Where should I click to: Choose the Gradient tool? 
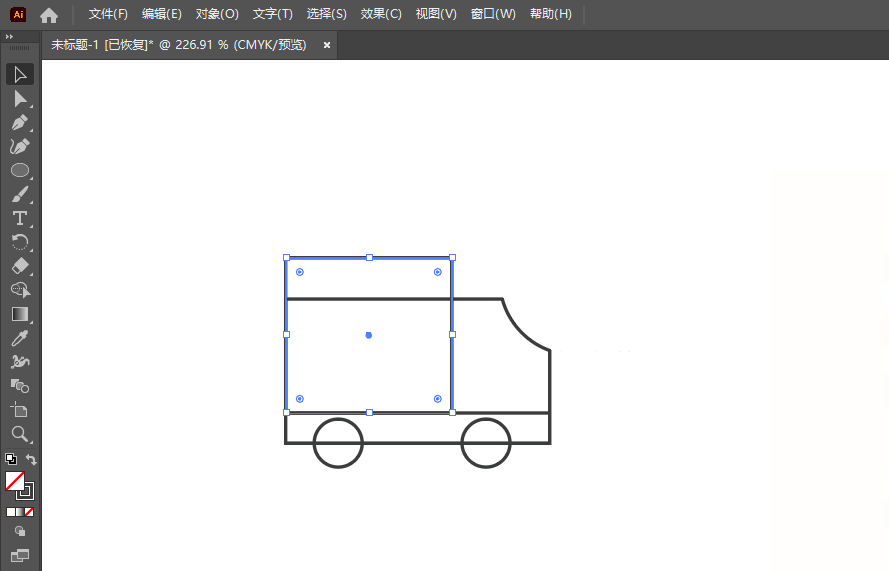20,314
